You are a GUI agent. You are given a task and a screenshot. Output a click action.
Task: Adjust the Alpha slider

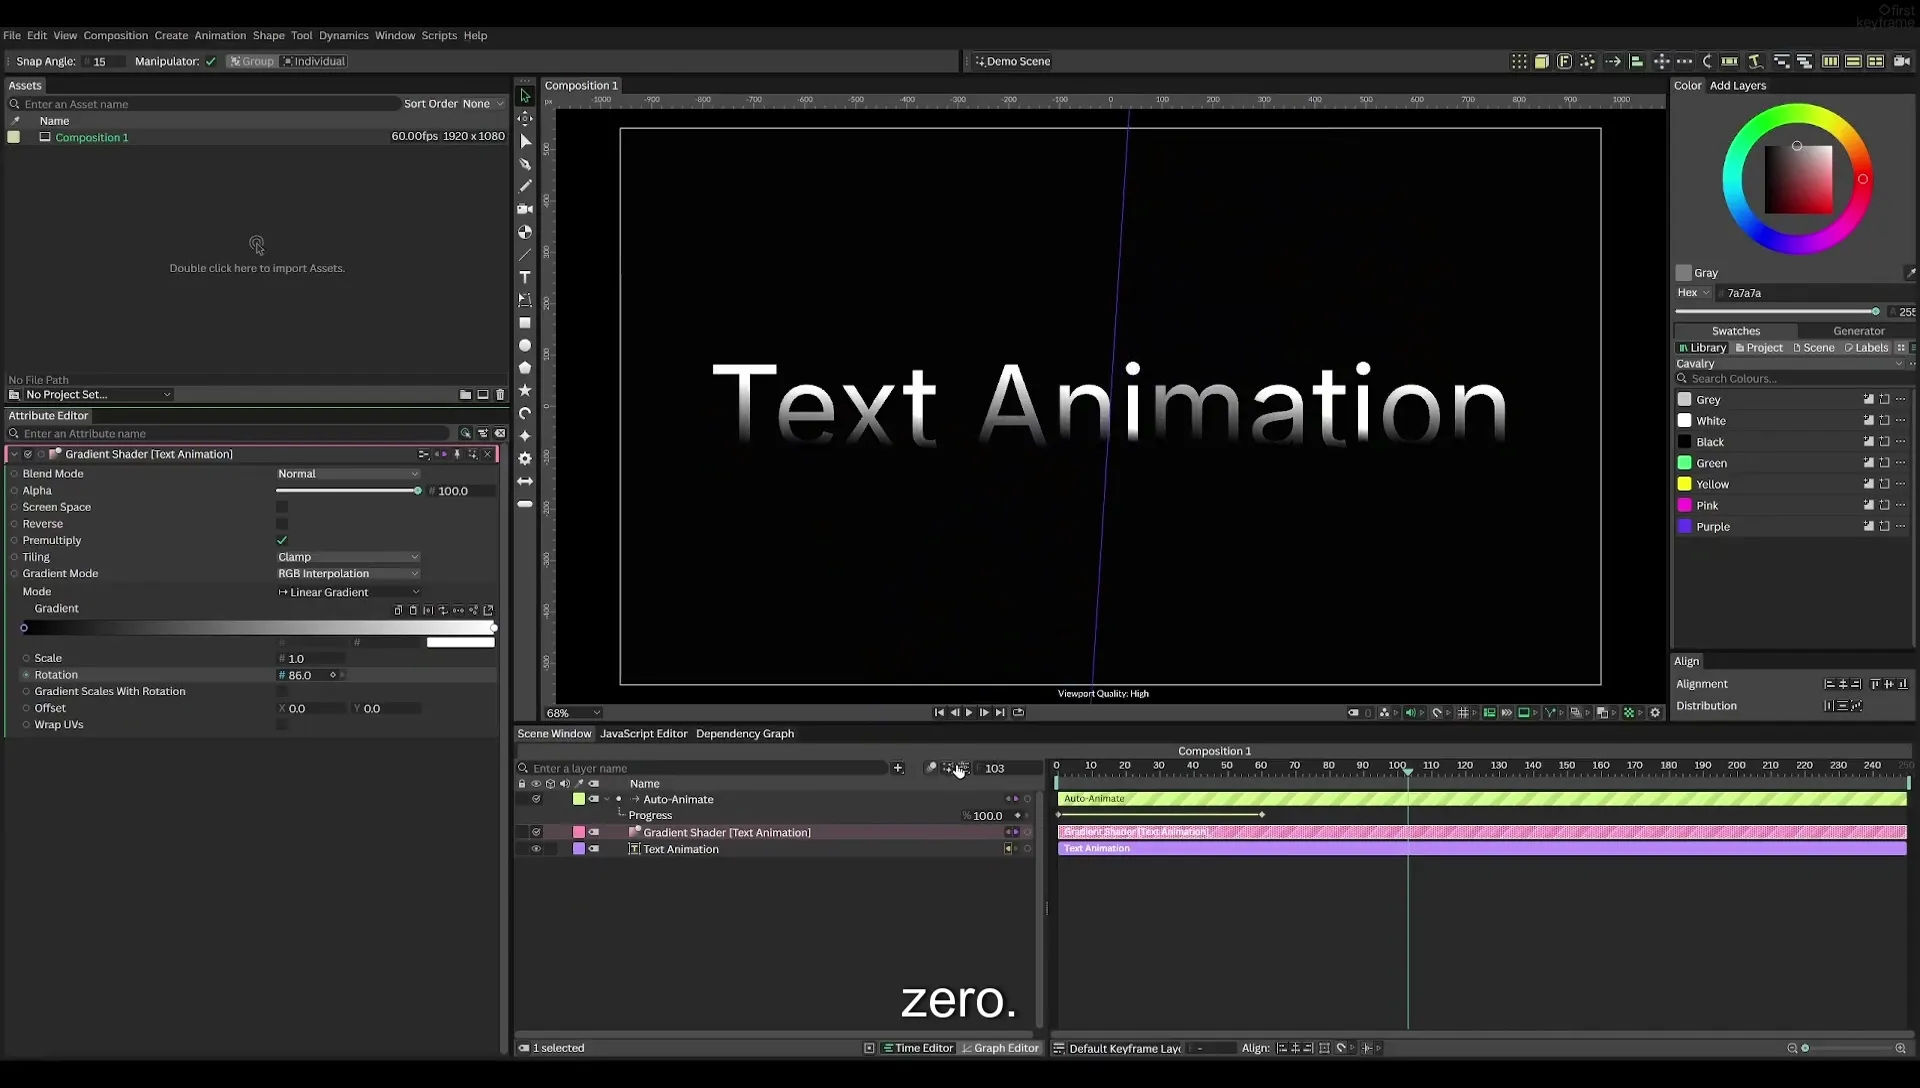(x=348, y=491)
